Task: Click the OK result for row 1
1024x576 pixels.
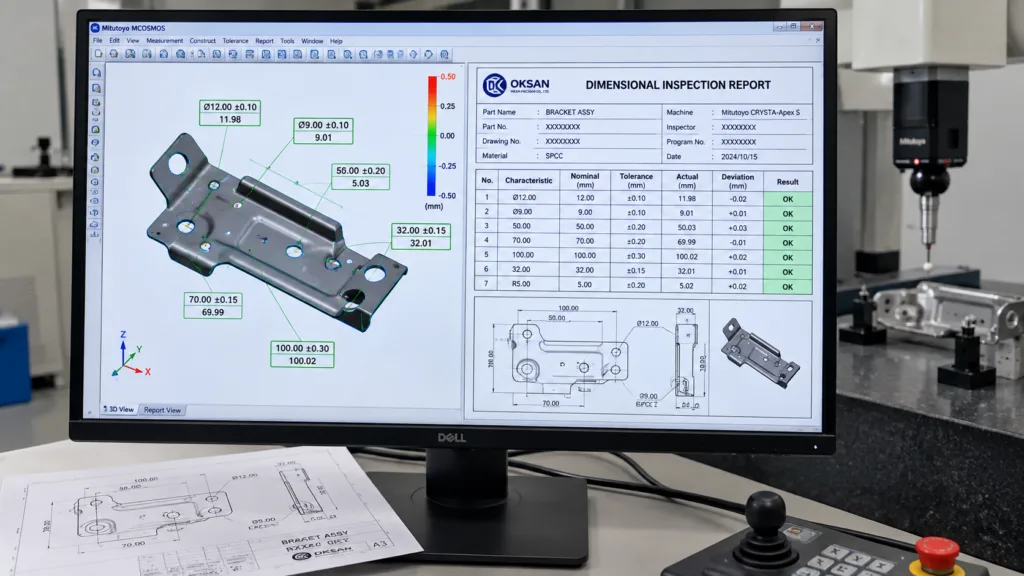Action: (x=788, y=199)
